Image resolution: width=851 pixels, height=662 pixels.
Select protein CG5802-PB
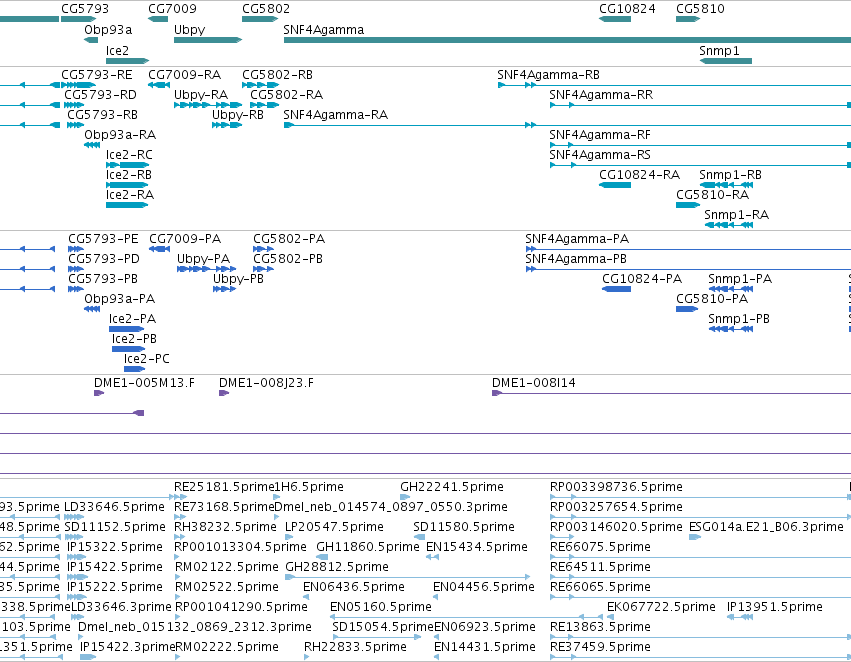(x=288, y=259)
